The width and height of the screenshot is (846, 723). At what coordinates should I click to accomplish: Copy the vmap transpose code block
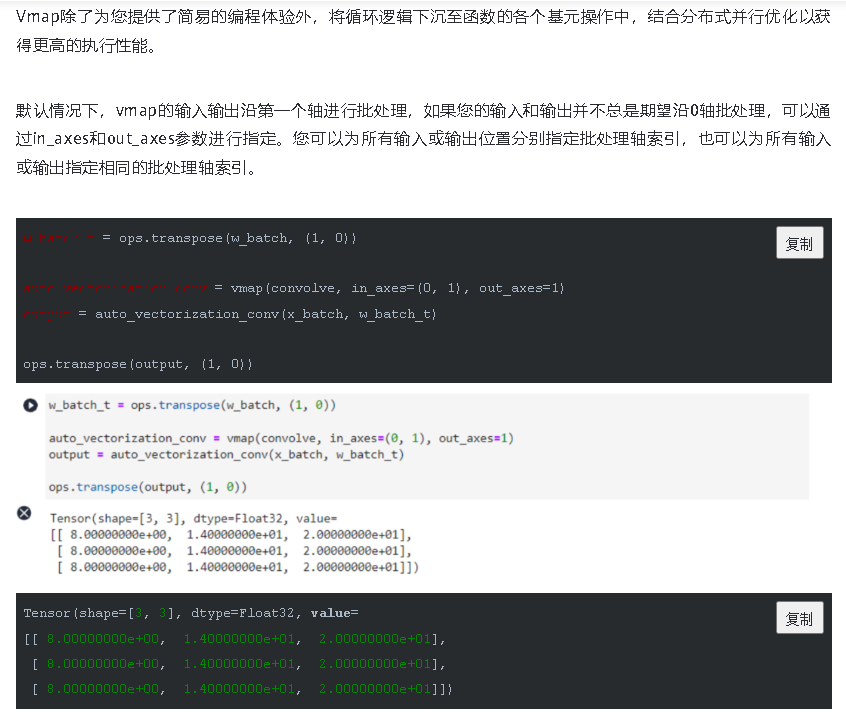click(799, 243)
